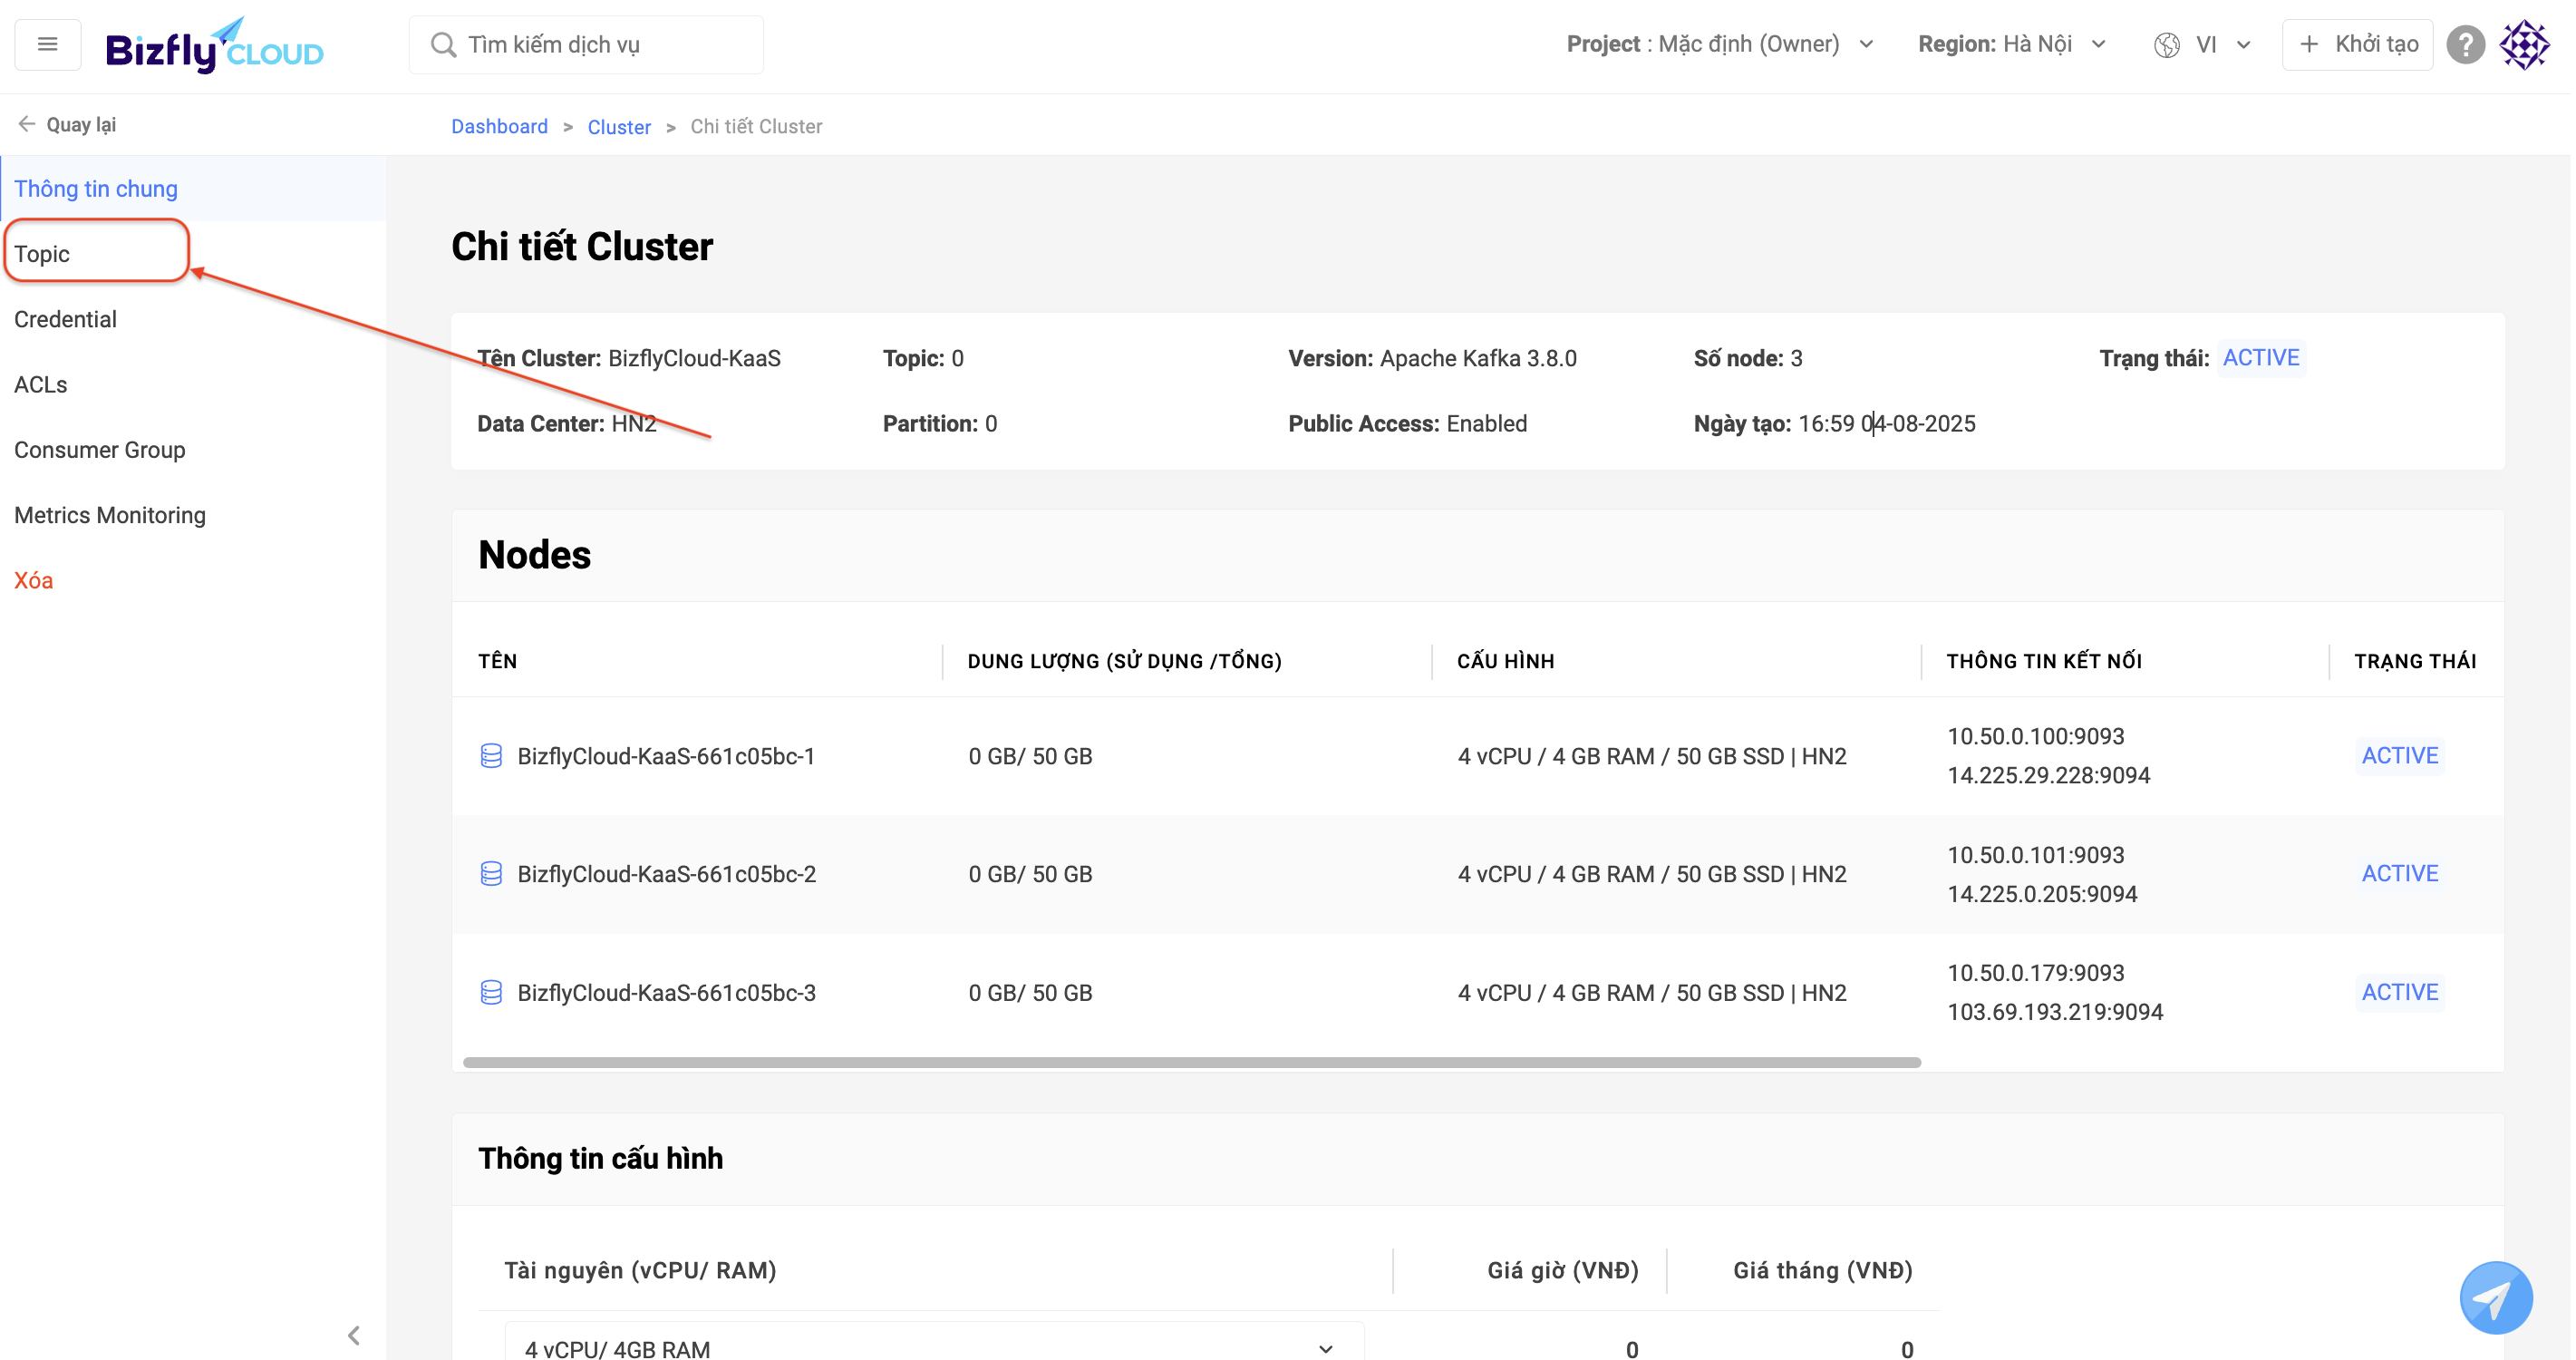Click the Khởi tạo button
2576x1360 pixels.
[2357, 44]
